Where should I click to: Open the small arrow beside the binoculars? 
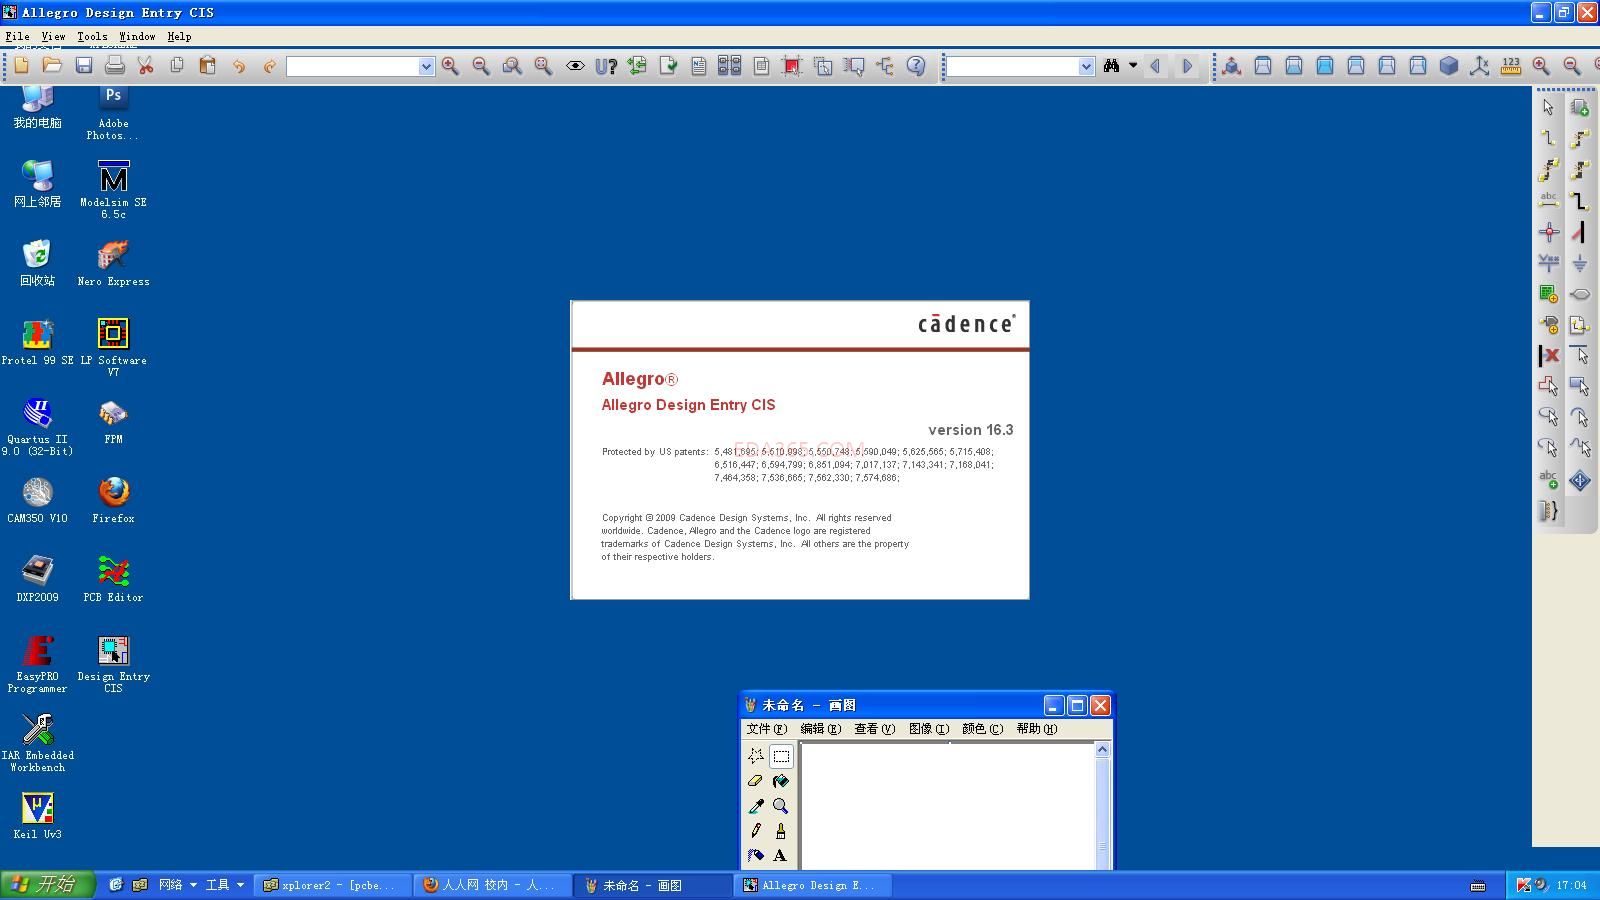point(1133,66)
